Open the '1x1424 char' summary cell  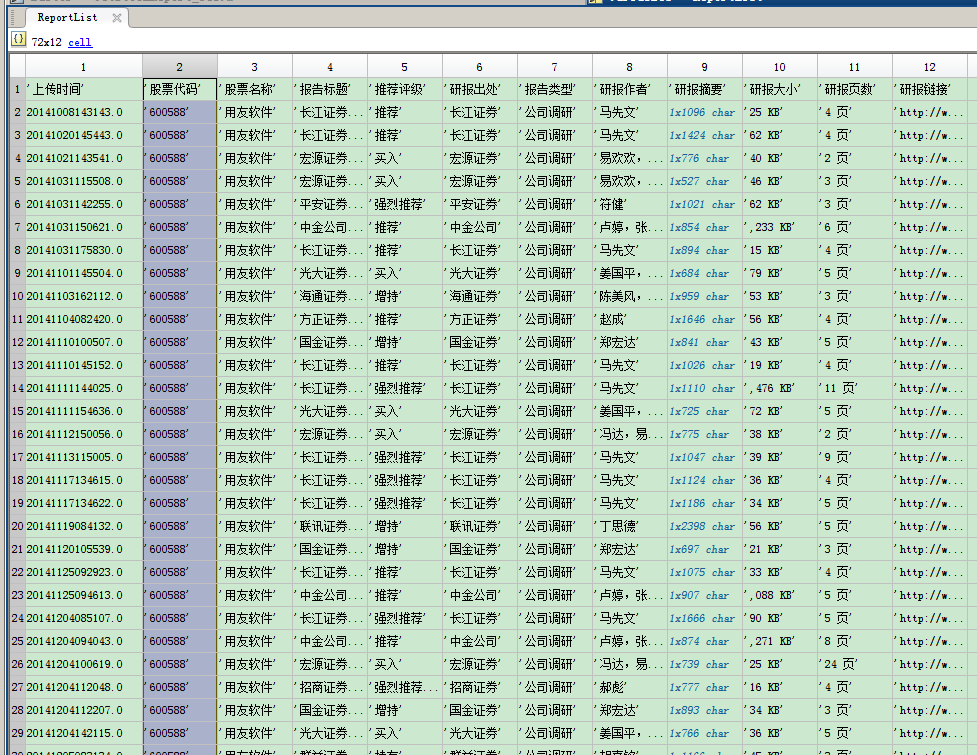[x=704, y=135]
